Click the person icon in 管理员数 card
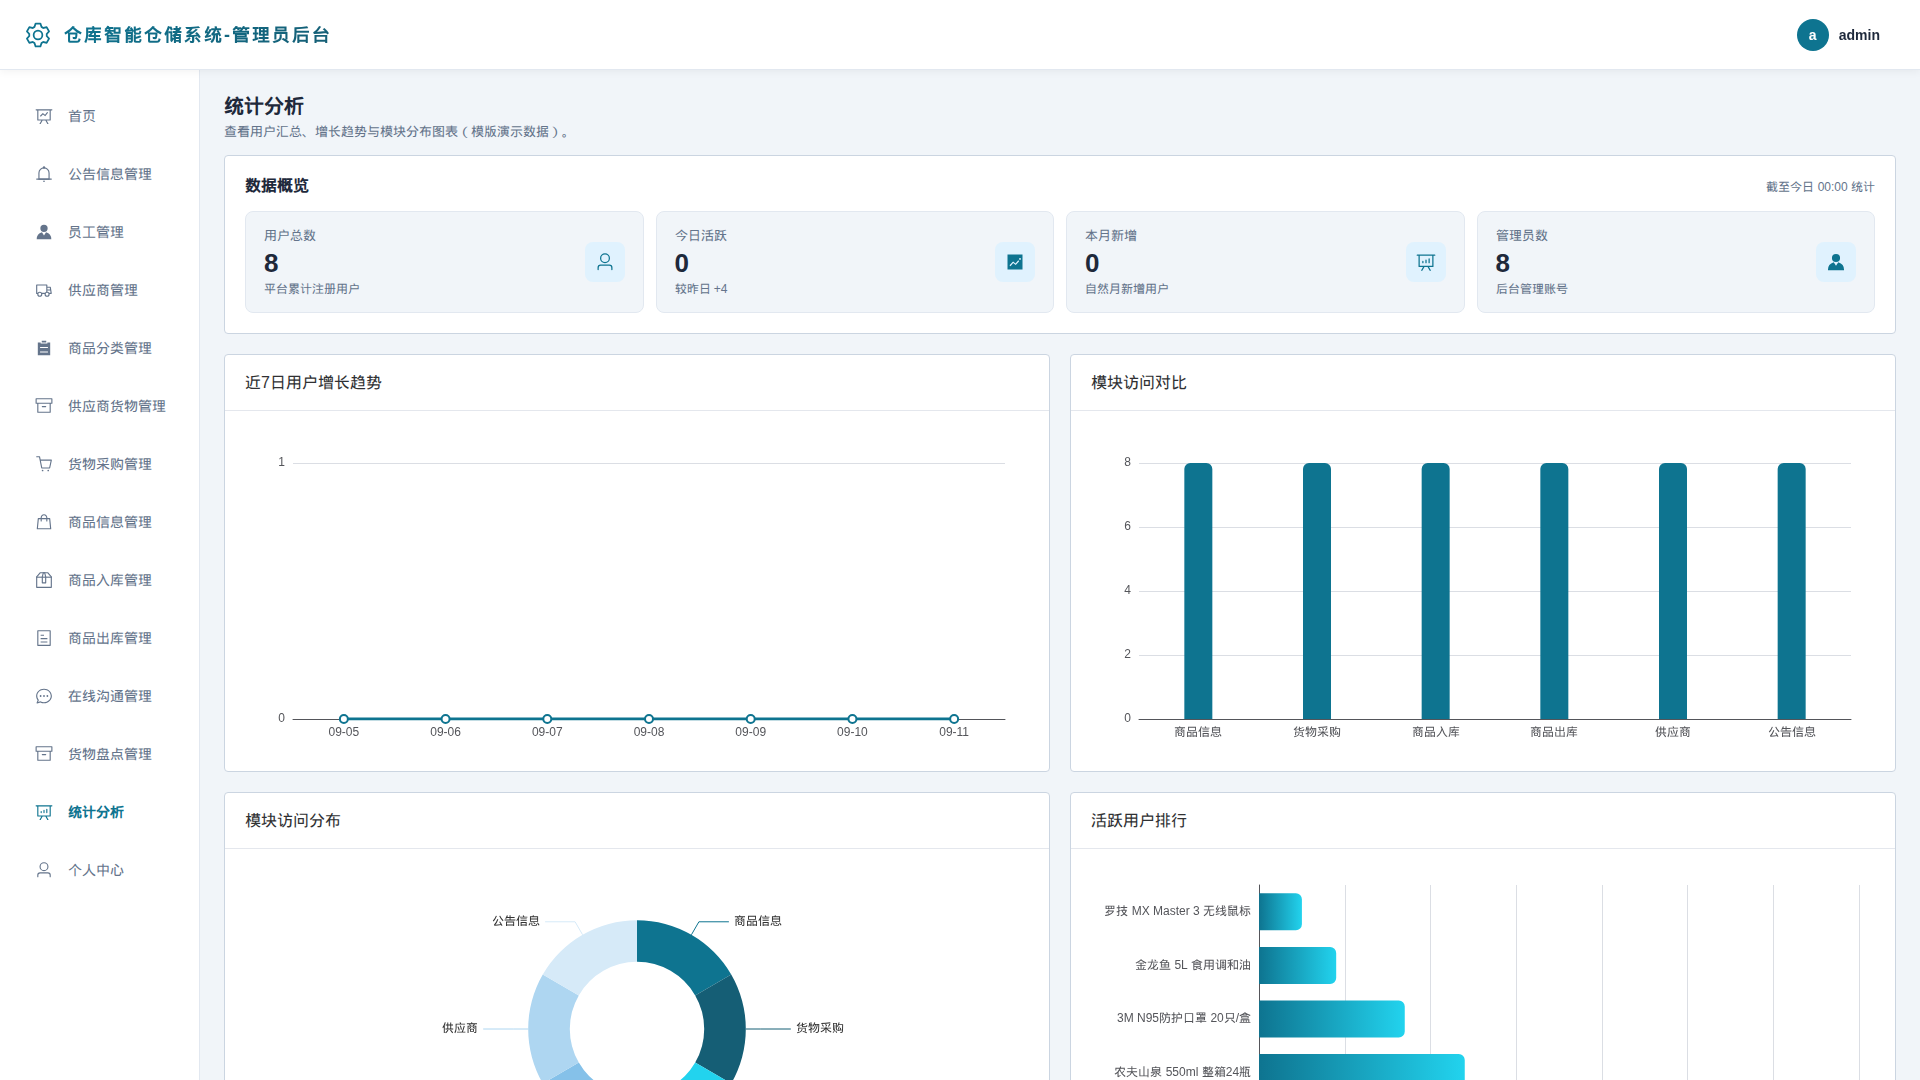The image size is (1920, 1080). point(1836,262)
